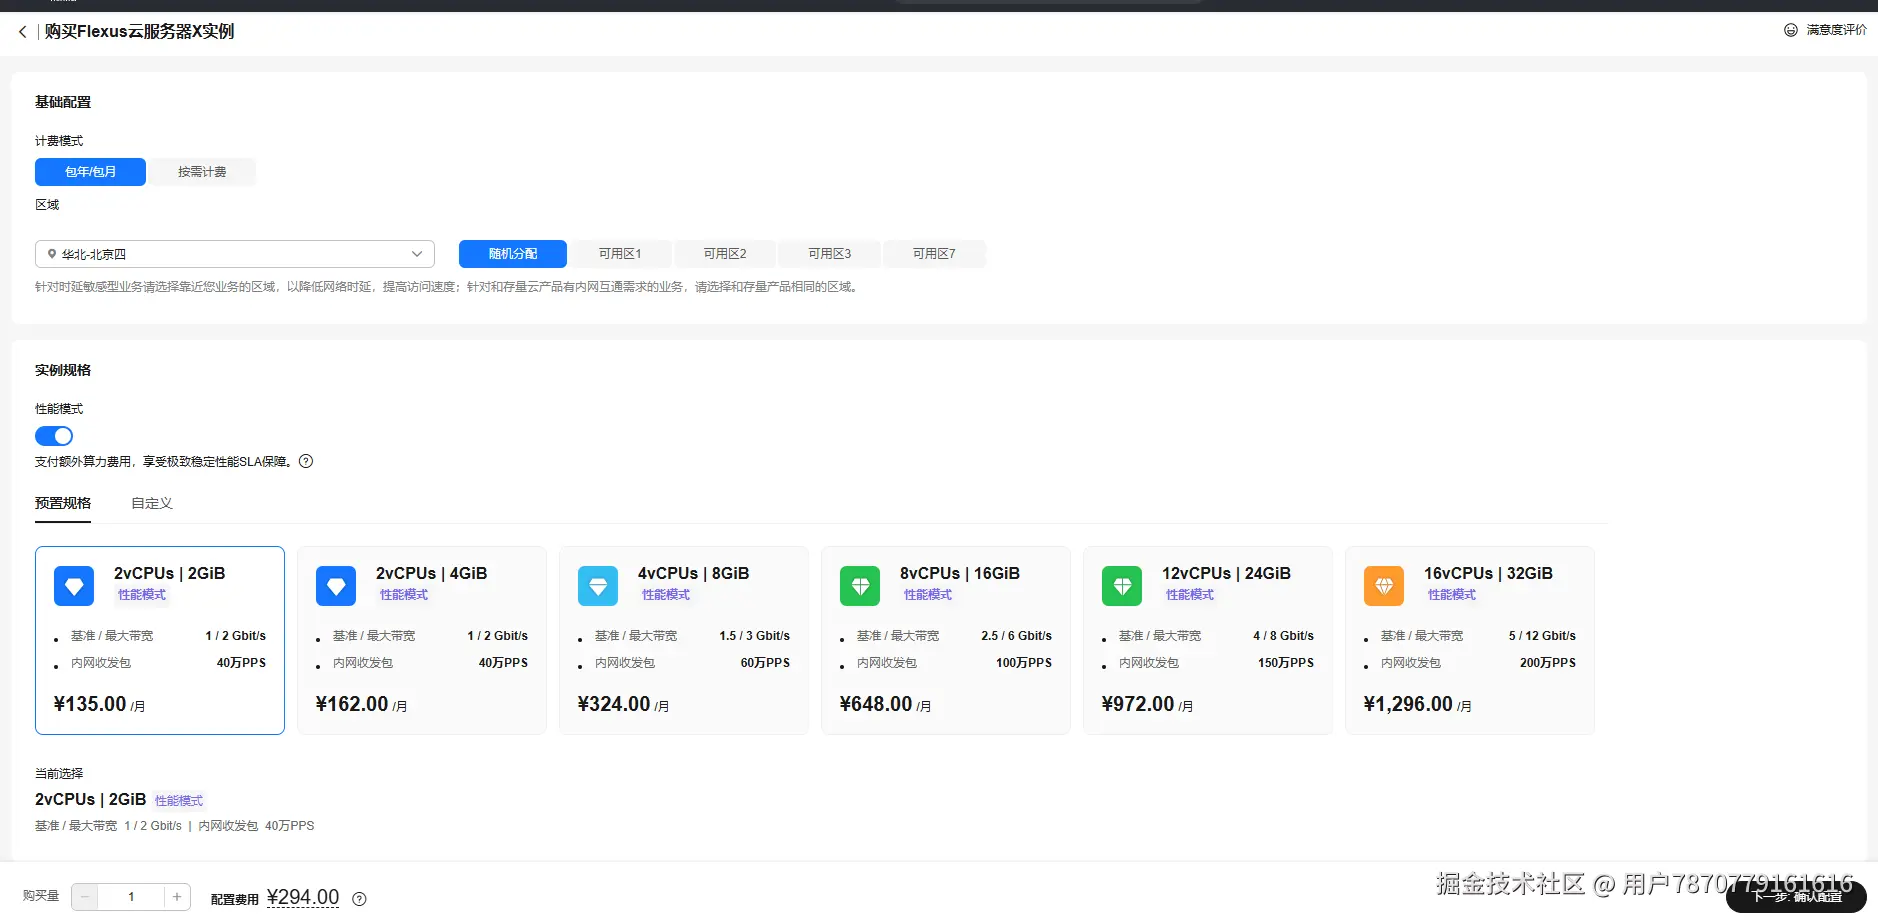Choose the ¥1,296.00/月 spec card
The image size is (1878, 922).
click(x=1470, y=640)
